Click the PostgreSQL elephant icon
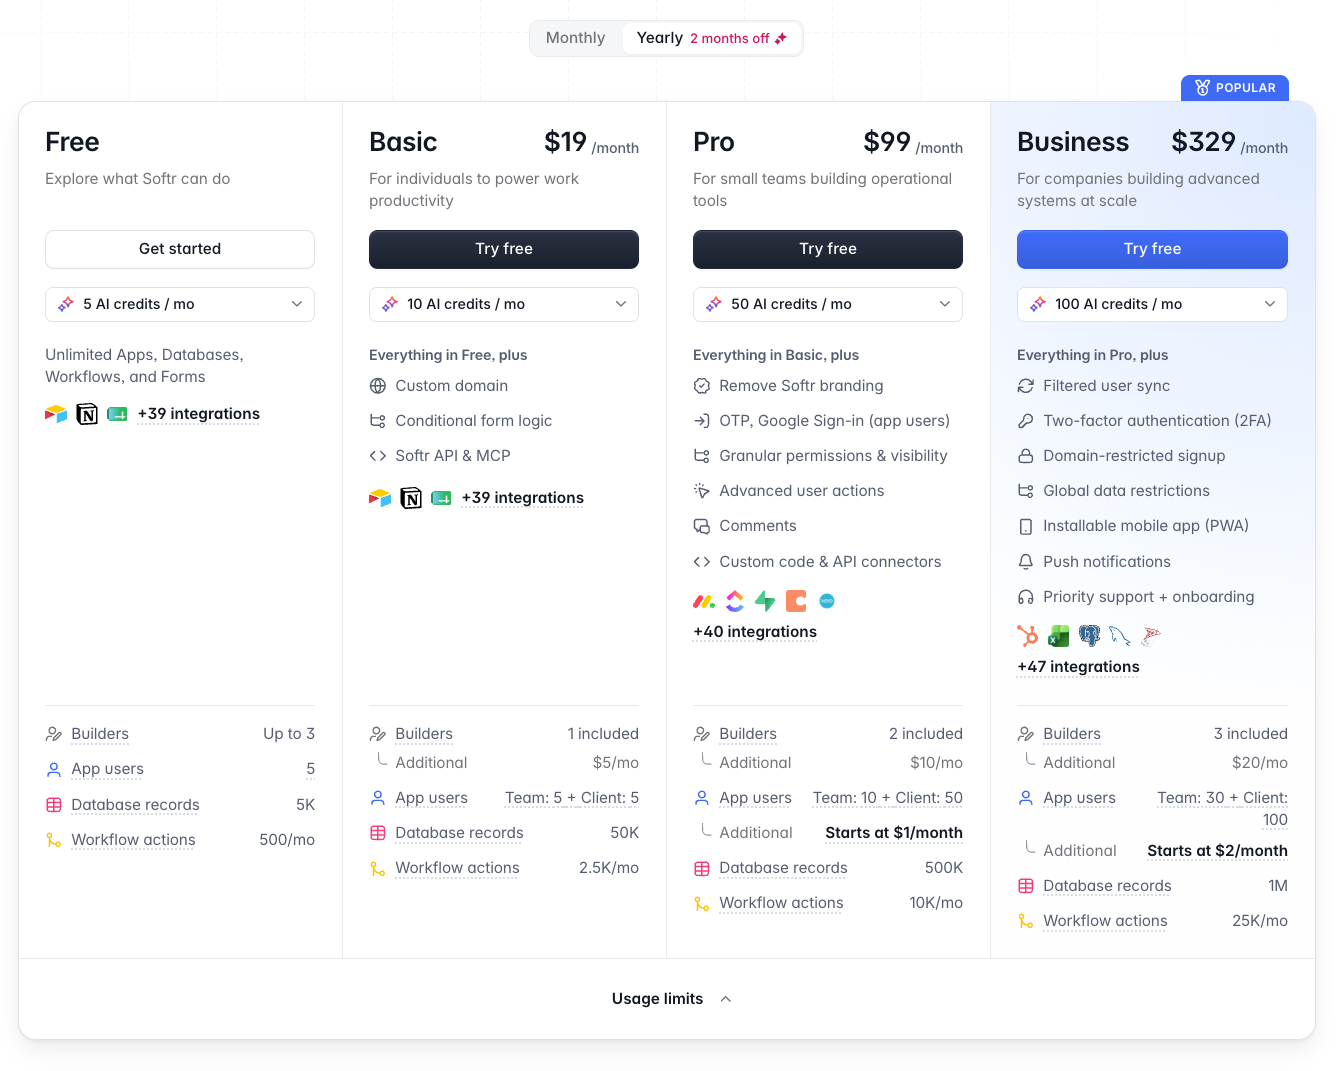The height and width of the screenshot is (1071, 1336). (1090, 636)
